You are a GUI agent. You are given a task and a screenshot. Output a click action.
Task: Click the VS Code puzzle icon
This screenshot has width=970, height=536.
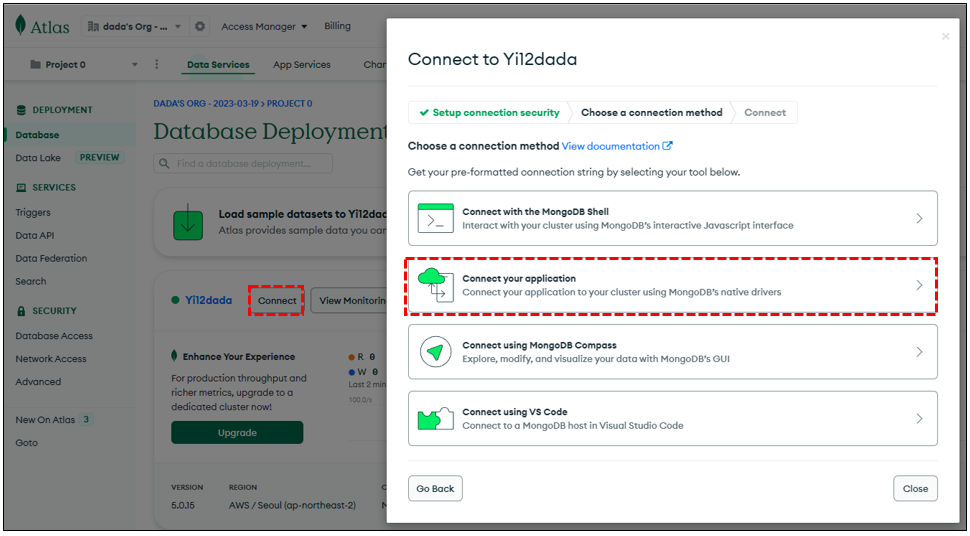click(436, 418)
